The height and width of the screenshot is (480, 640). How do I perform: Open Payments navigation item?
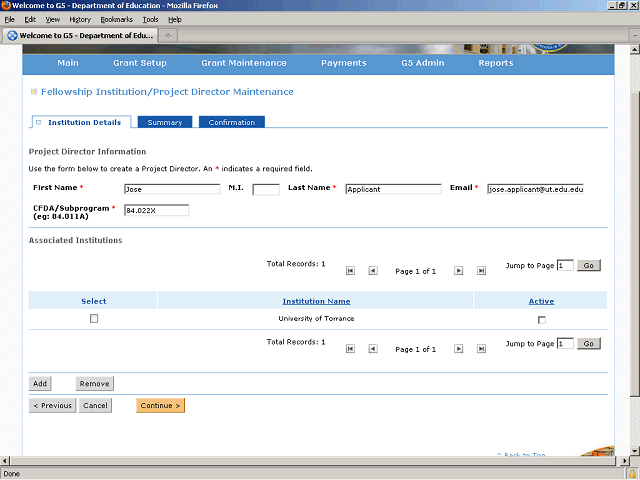(344, 63)
